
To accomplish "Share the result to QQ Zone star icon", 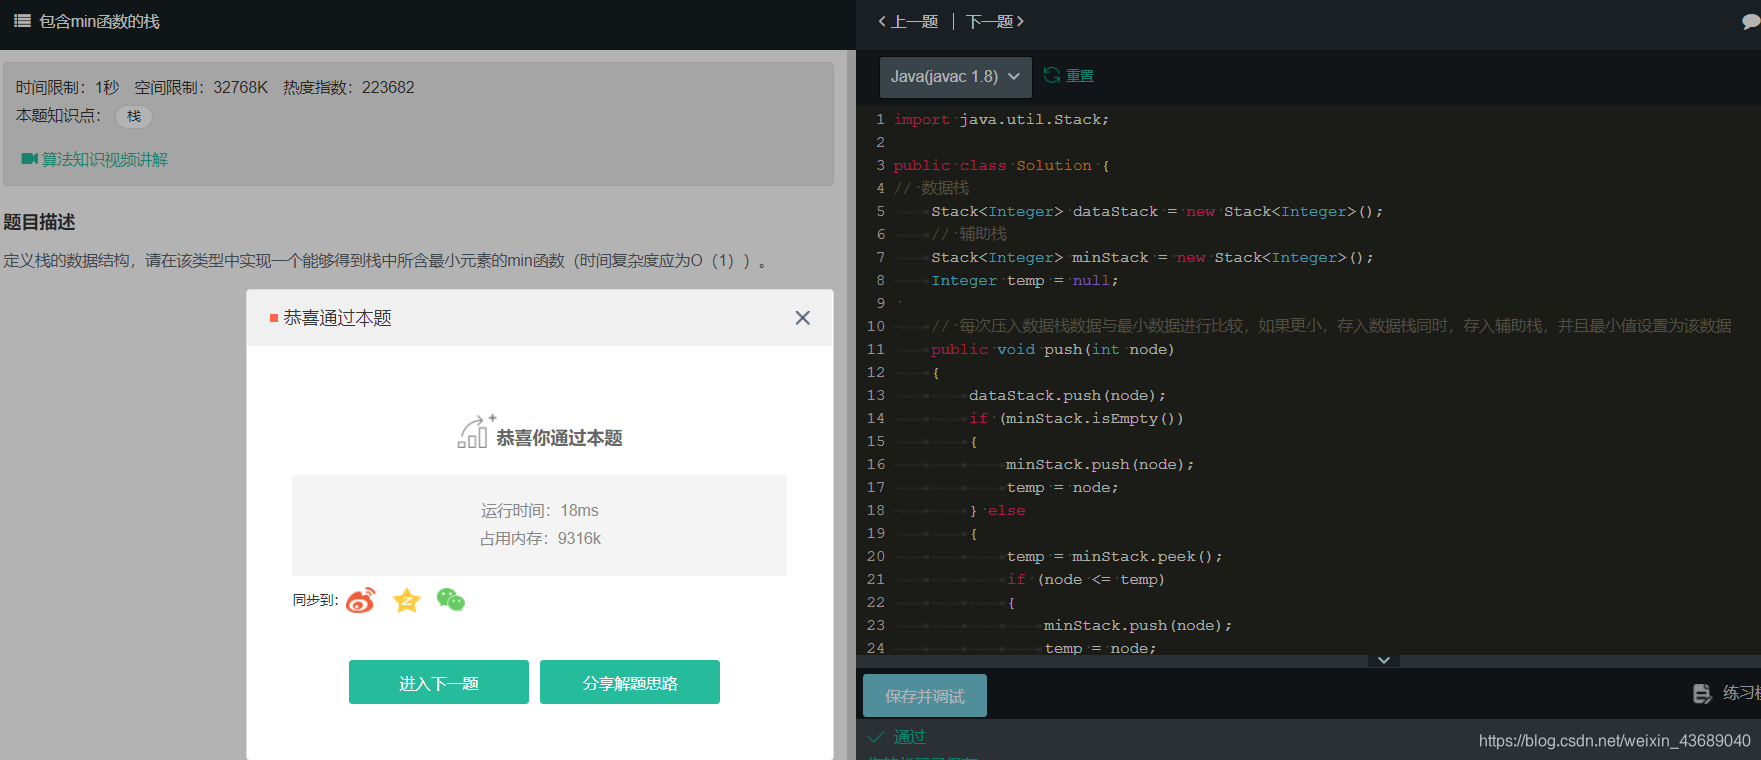I will (x=407, y=600).
